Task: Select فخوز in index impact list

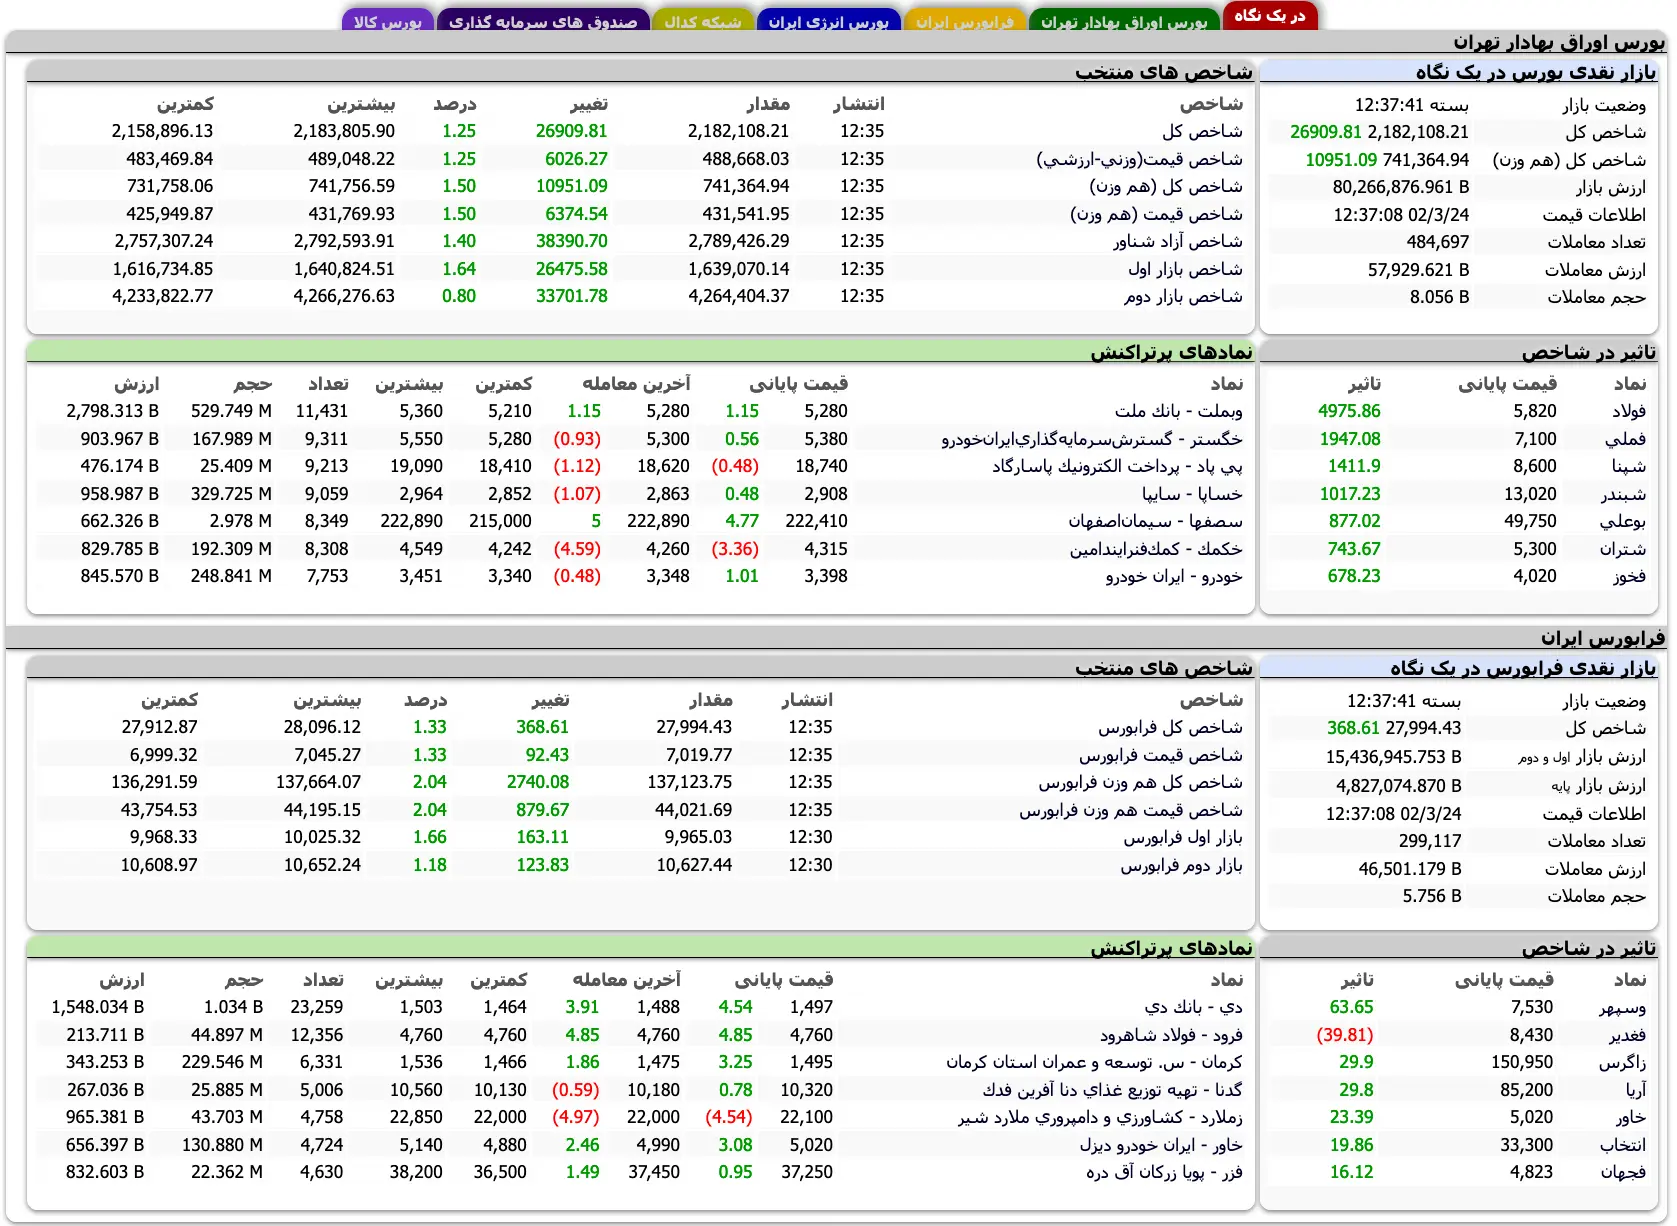Action: coord(1628,576)
